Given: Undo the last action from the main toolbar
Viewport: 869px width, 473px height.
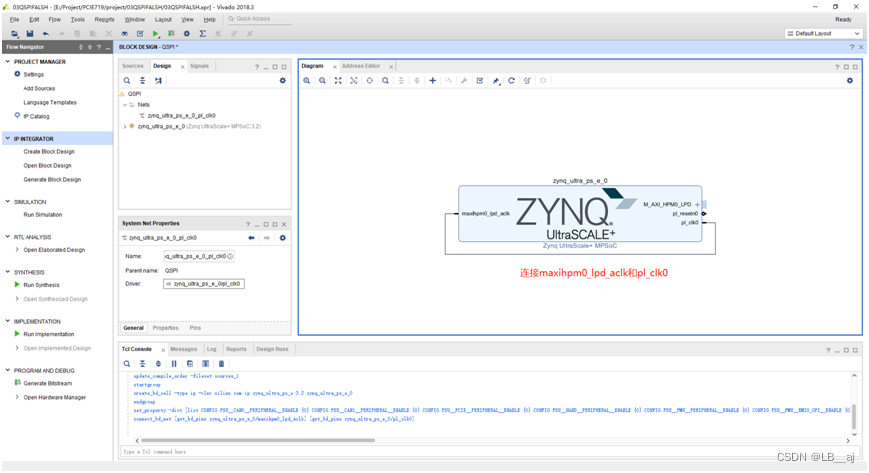Looking at the screenshot, I should click(x=46, y=34).
